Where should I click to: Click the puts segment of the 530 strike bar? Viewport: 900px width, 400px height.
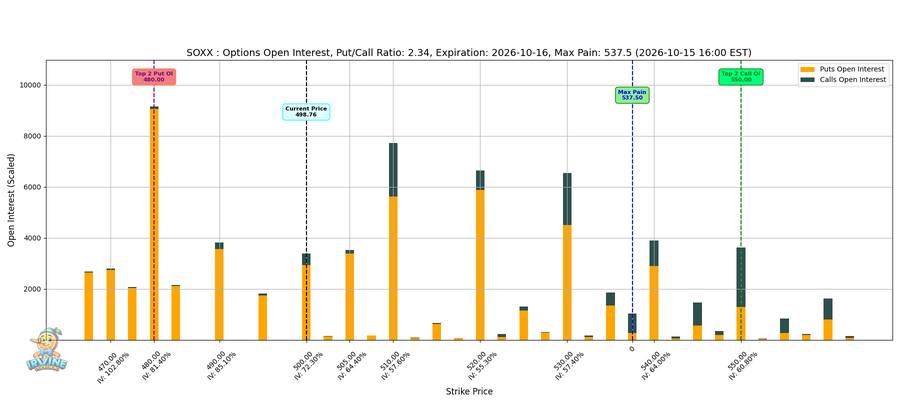pyautogui.click(x=567, y=282)
